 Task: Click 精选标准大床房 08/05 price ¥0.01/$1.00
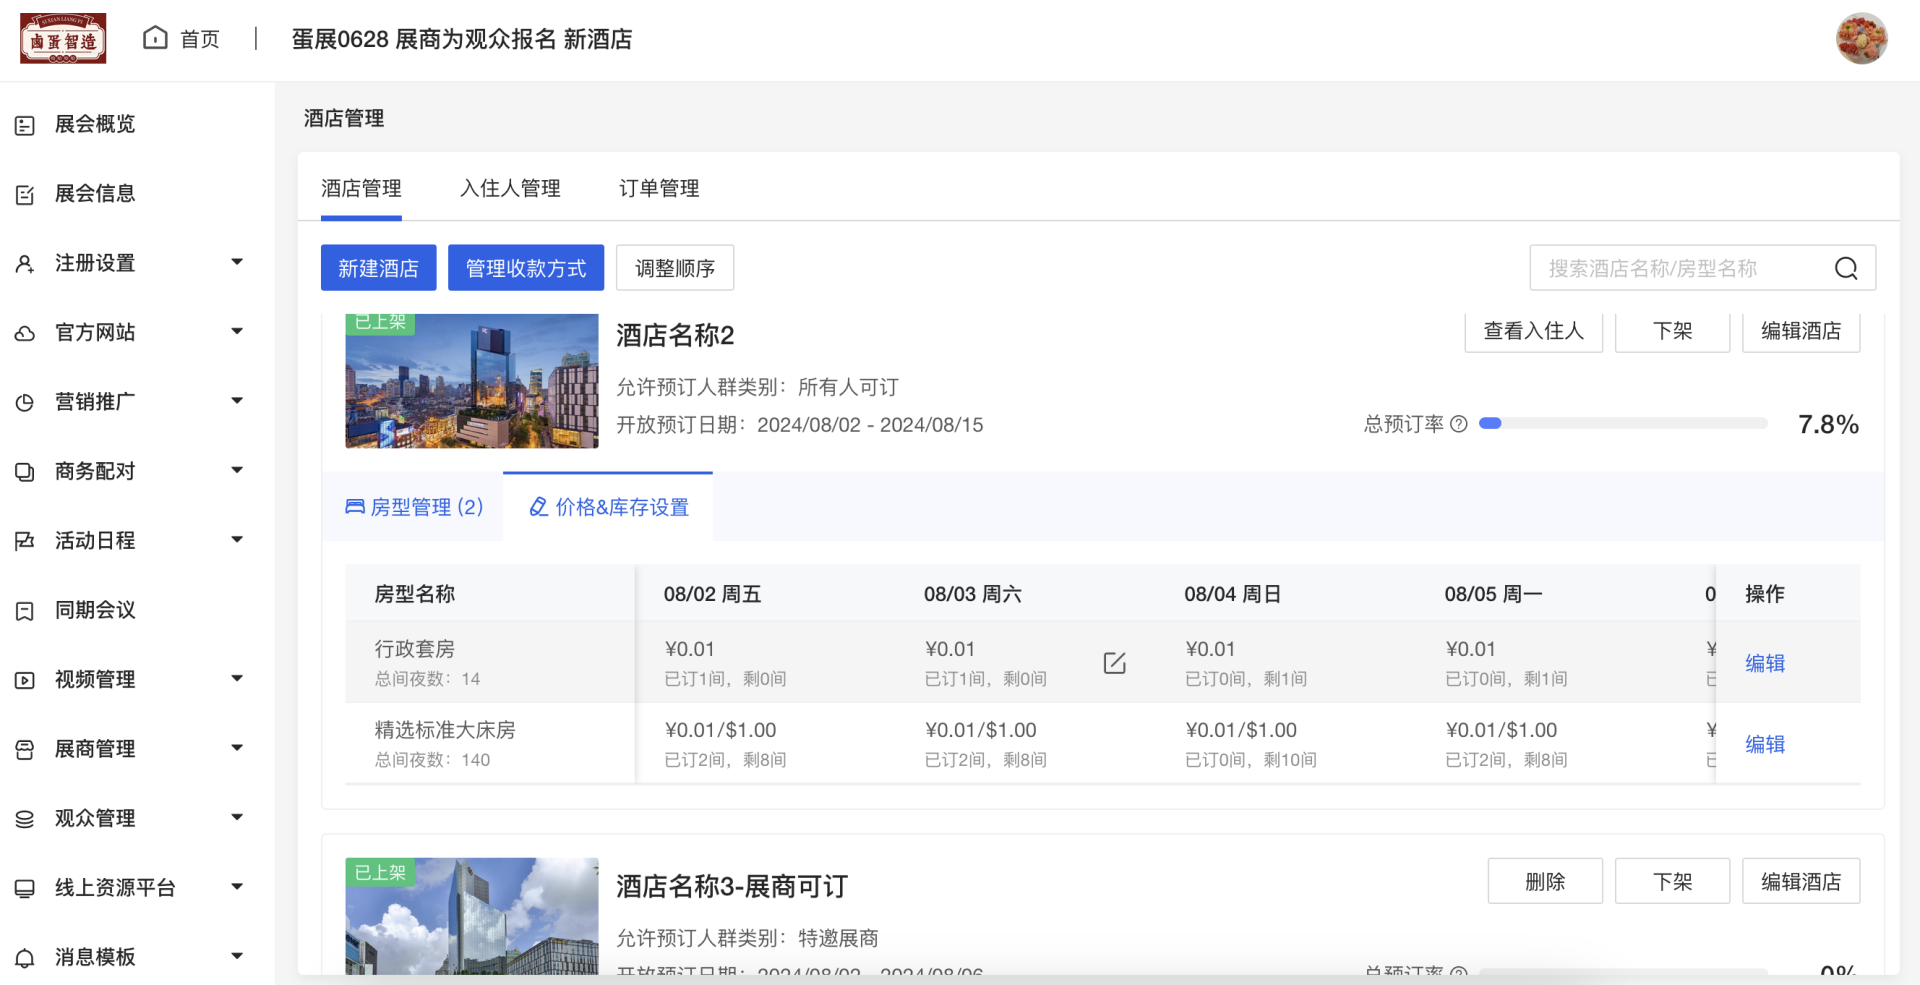[1501, 730]
